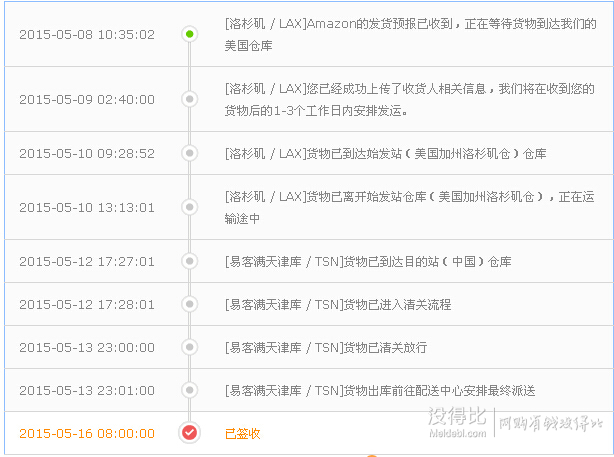This screenshot has height=457, width=614.
Task: Click the 货物已清关放行 status text
Action: tap(326, 348)
